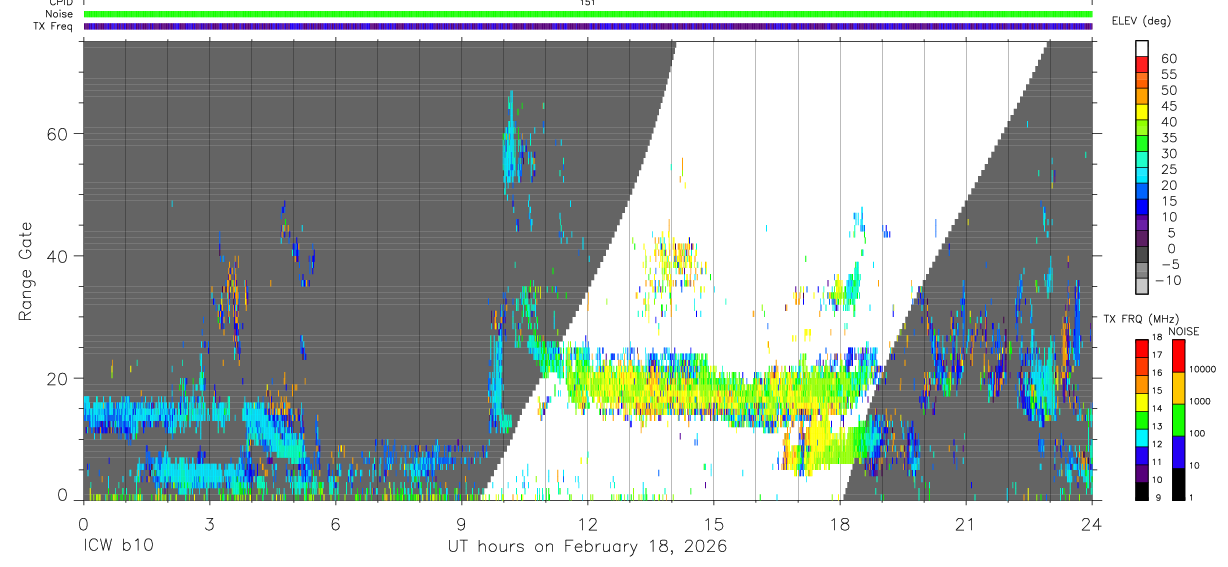Click the 'ELEV (deg)' colorbar title
The width and height of the screenshot is (1228, 567).
tap(1142, 20)
